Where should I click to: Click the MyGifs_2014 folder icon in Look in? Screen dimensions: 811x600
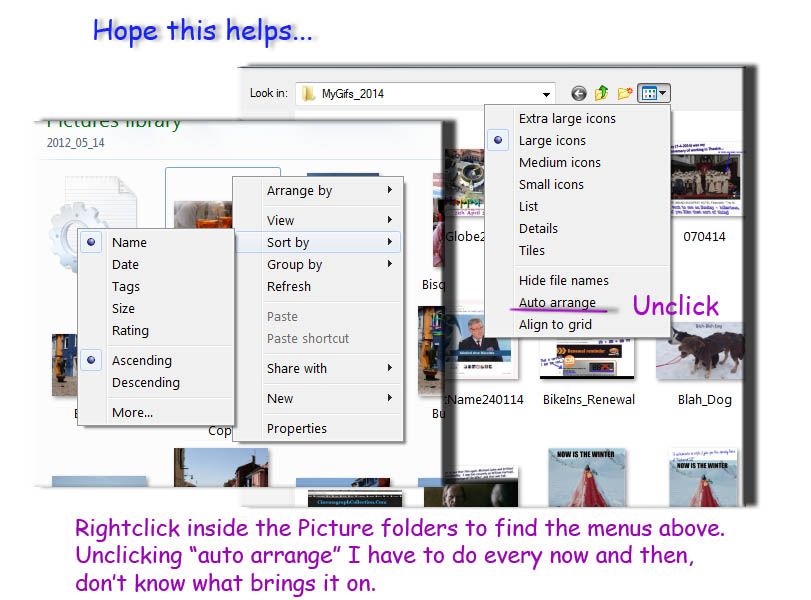tap(308, 94)
